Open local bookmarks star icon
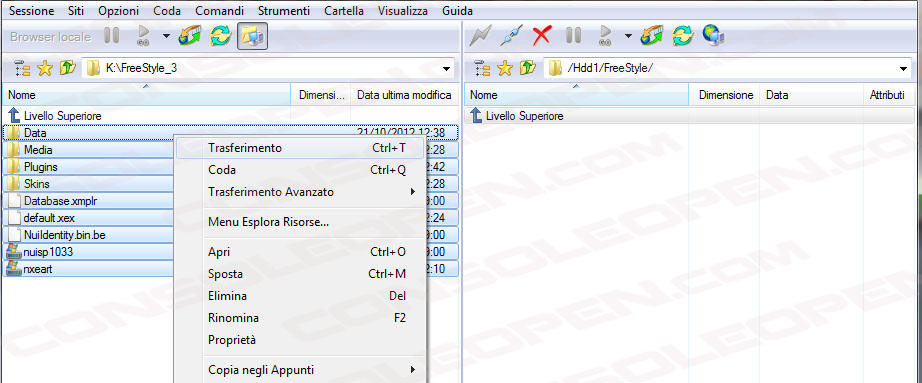This screenshot has height=383, width=922. 45,69
